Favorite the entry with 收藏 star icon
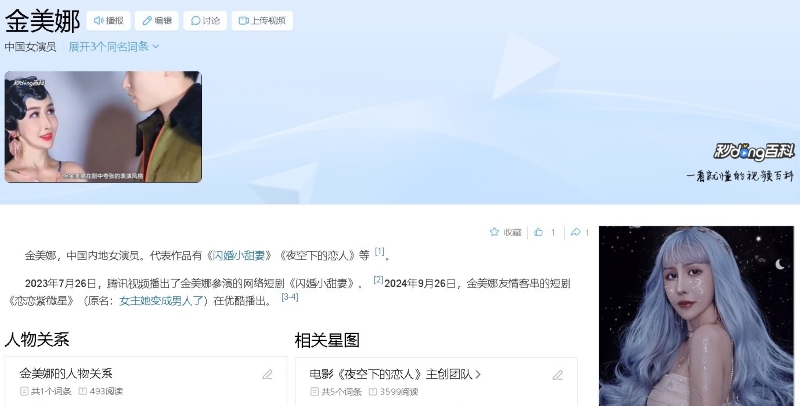 click(x=505, y=233)
